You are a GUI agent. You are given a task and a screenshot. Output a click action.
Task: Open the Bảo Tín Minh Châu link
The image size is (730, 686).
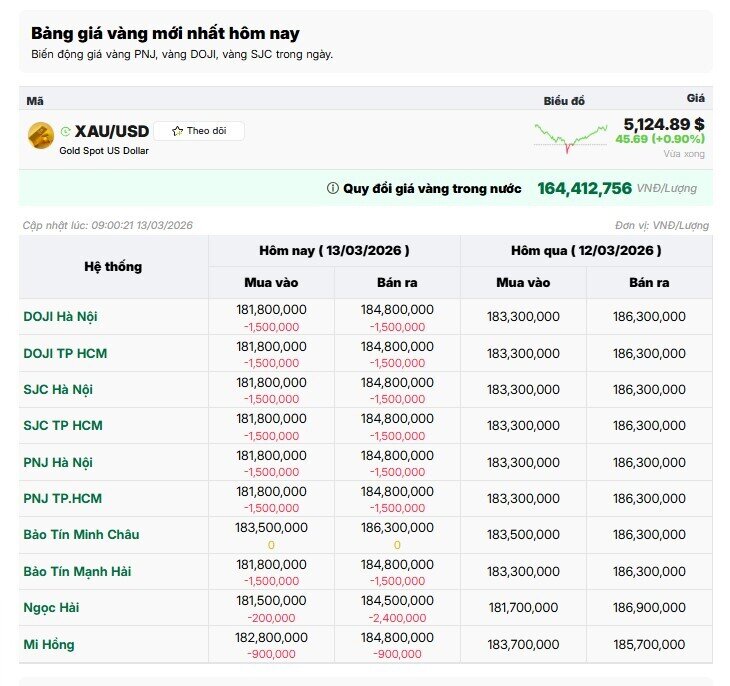(81, 535)
